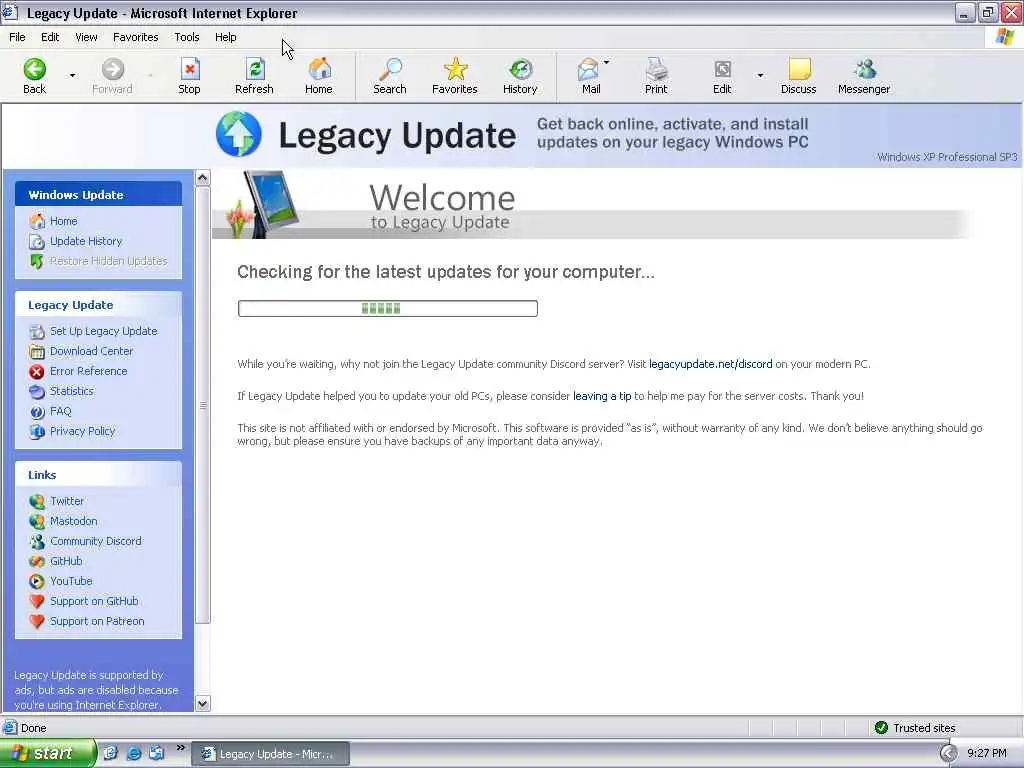The width and height of the screenshot is (1024, 768).
Task: Open the Tools menu
Action: click(187, 37)
